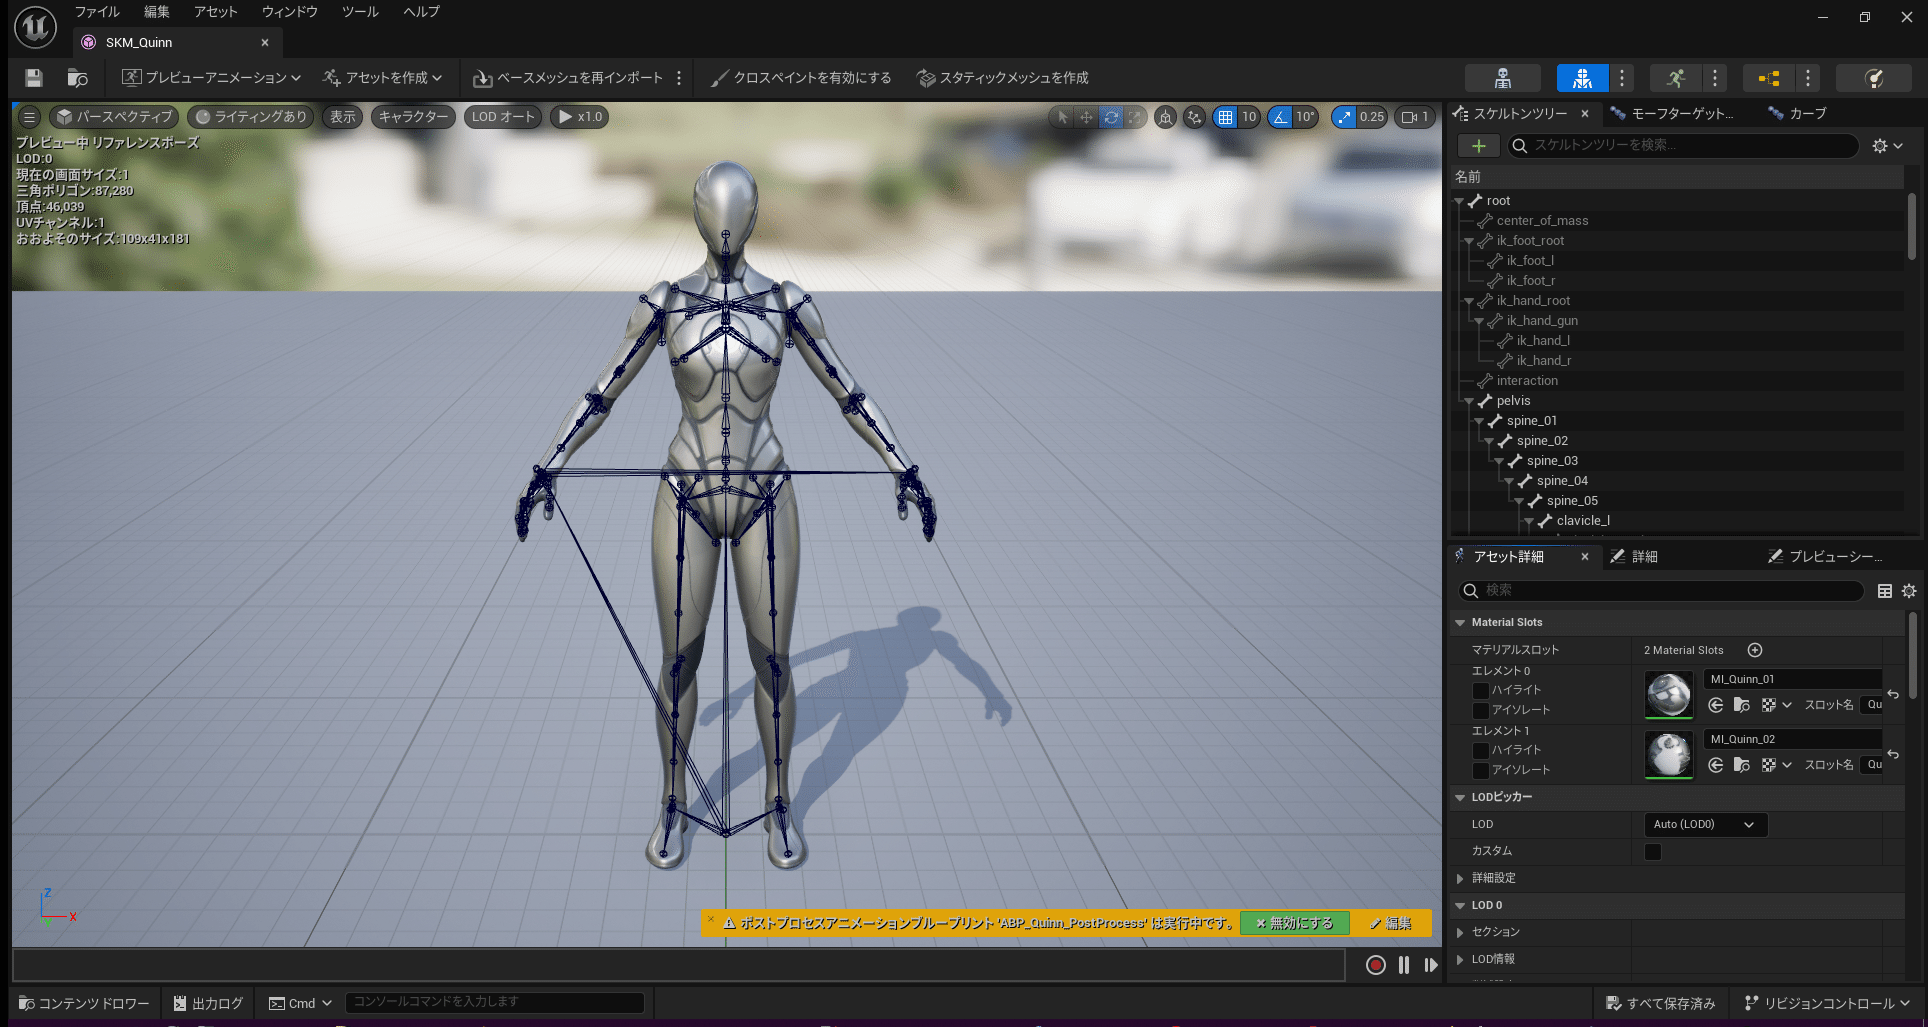Check the カスタム LOD checkbox
This screenshot has width=1928, height=1027.
(x=1653, y=852)
